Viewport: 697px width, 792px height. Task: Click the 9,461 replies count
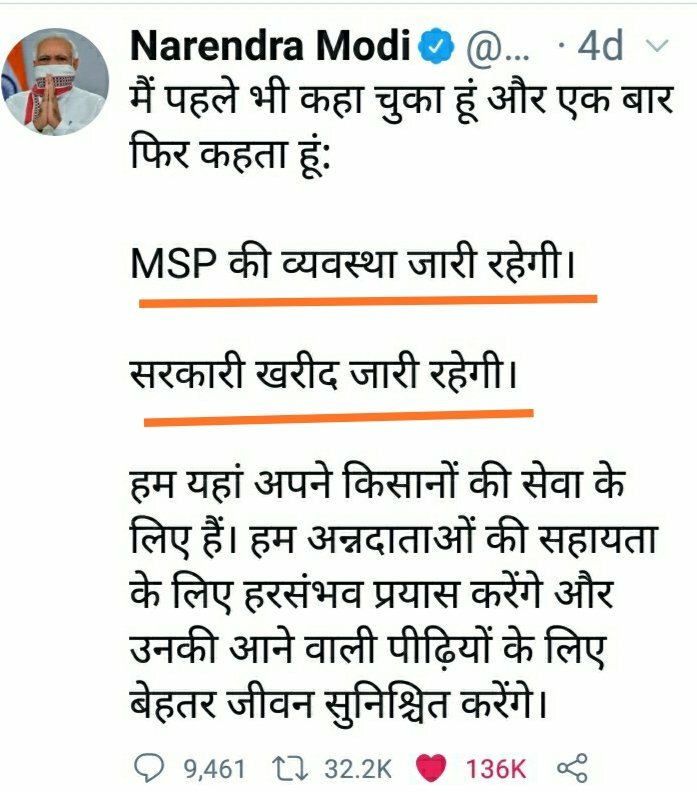[x=214, y=769]
